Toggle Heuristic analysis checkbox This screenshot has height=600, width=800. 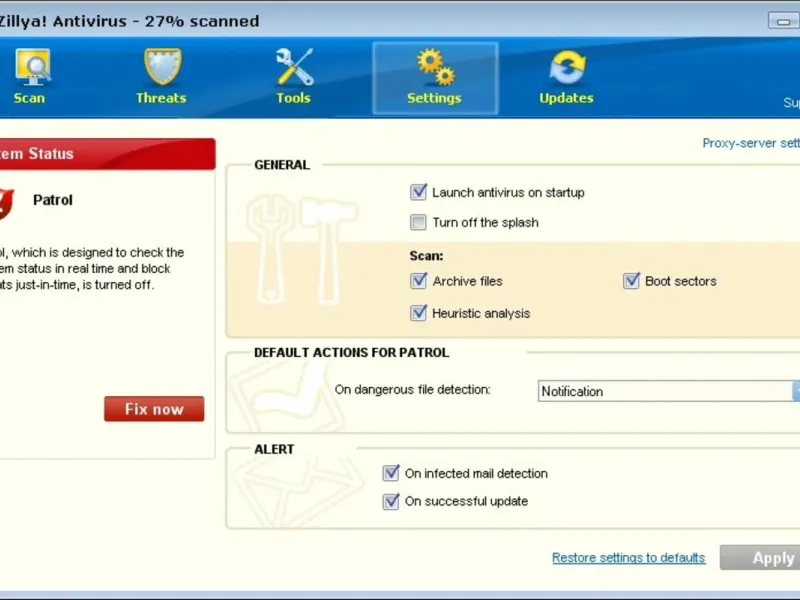pyautogui.click(x=418, y=313)
